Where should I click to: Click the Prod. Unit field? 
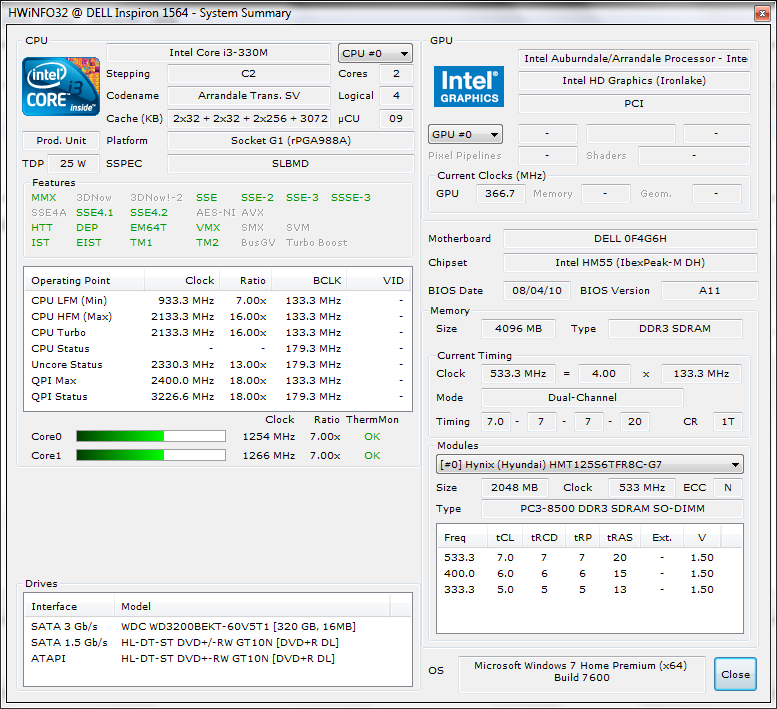click(61, 141)
